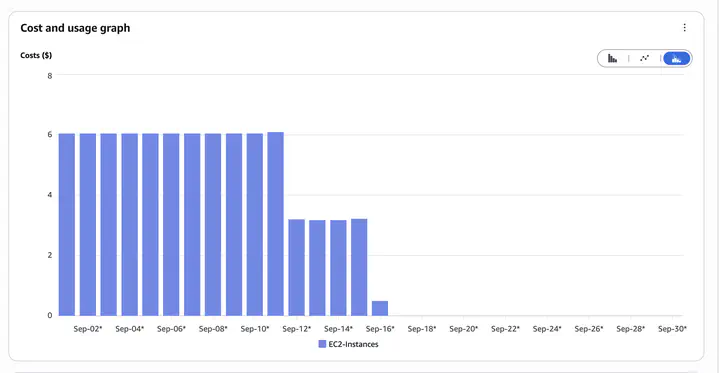
Task: Click the Sep-20* date label
Action: pyautogui.click(x=463, y=329)
